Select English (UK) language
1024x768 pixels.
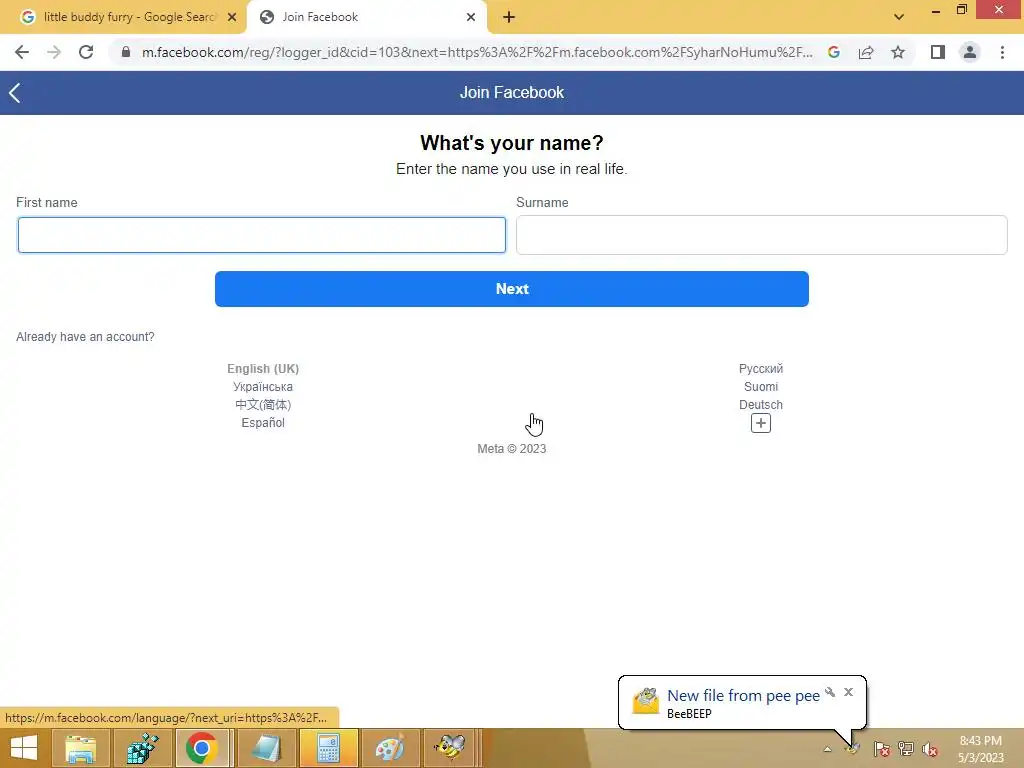pyautogui.click(x=263, y=369)
